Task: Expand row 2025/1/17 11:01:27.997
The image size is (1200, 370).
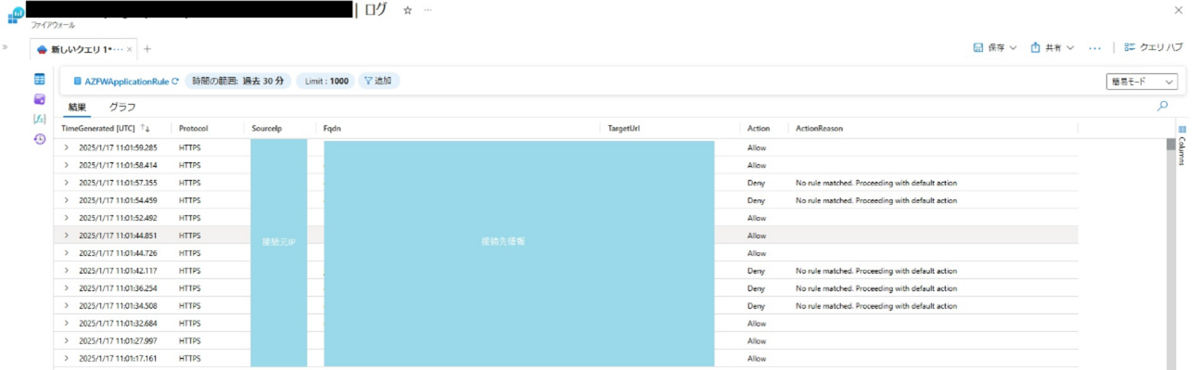Action: click(67, 340)
